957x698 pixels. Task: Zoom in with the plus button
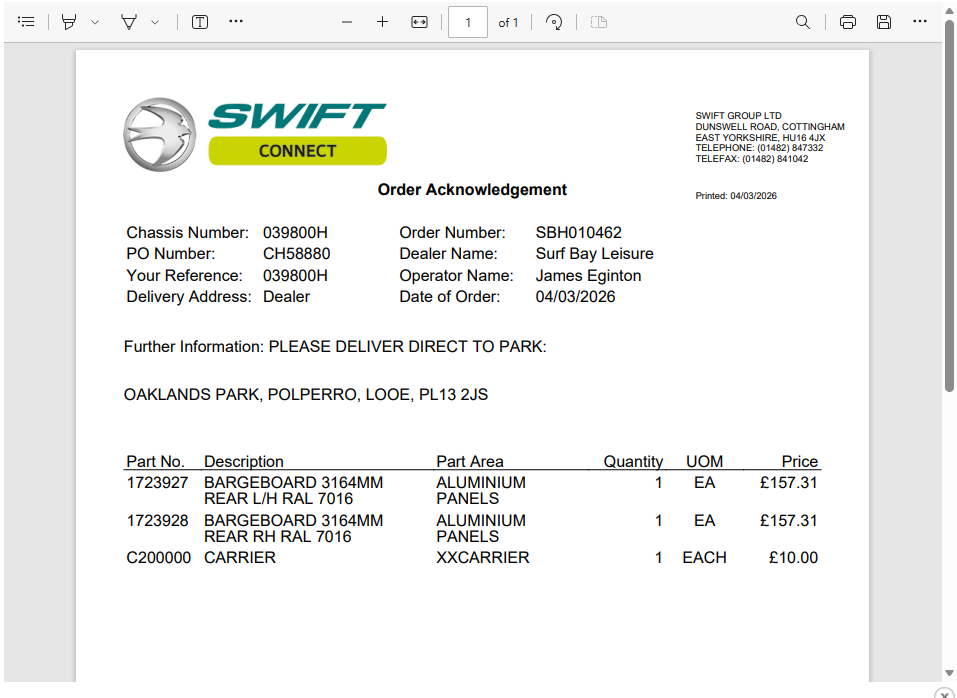tap(382, 22)
